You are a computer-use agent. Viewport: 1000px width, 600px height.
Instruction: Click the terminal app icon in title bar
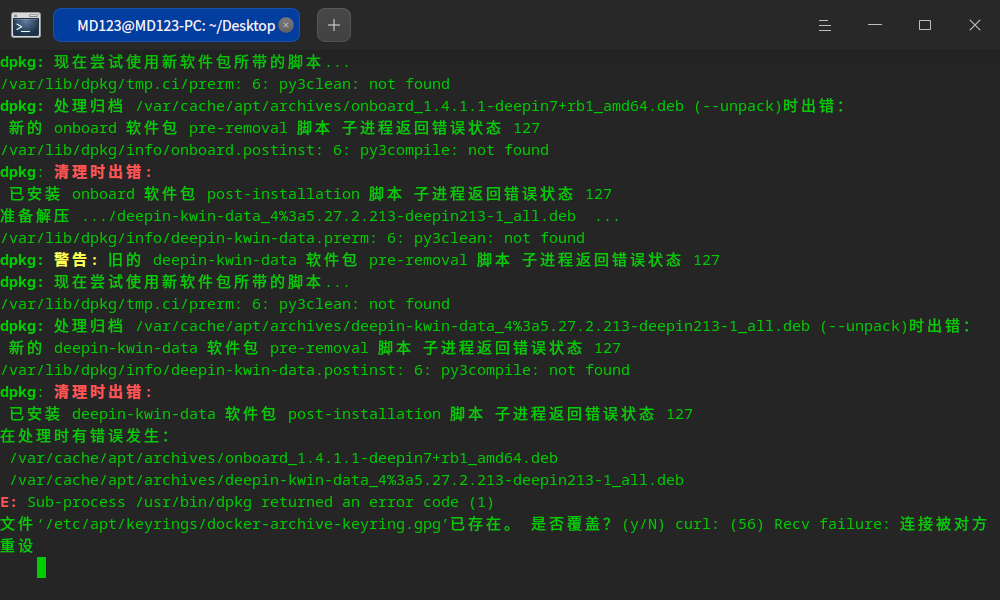(26, 26)
